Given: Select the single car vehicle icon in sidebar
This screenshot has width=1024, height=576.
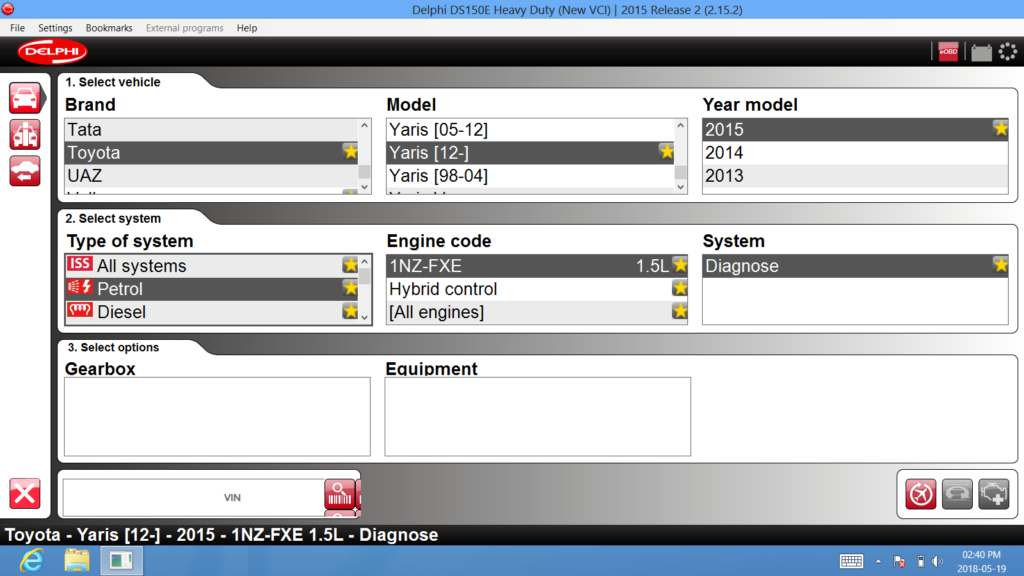Looking at the screenshot, I should click(25, 98).
